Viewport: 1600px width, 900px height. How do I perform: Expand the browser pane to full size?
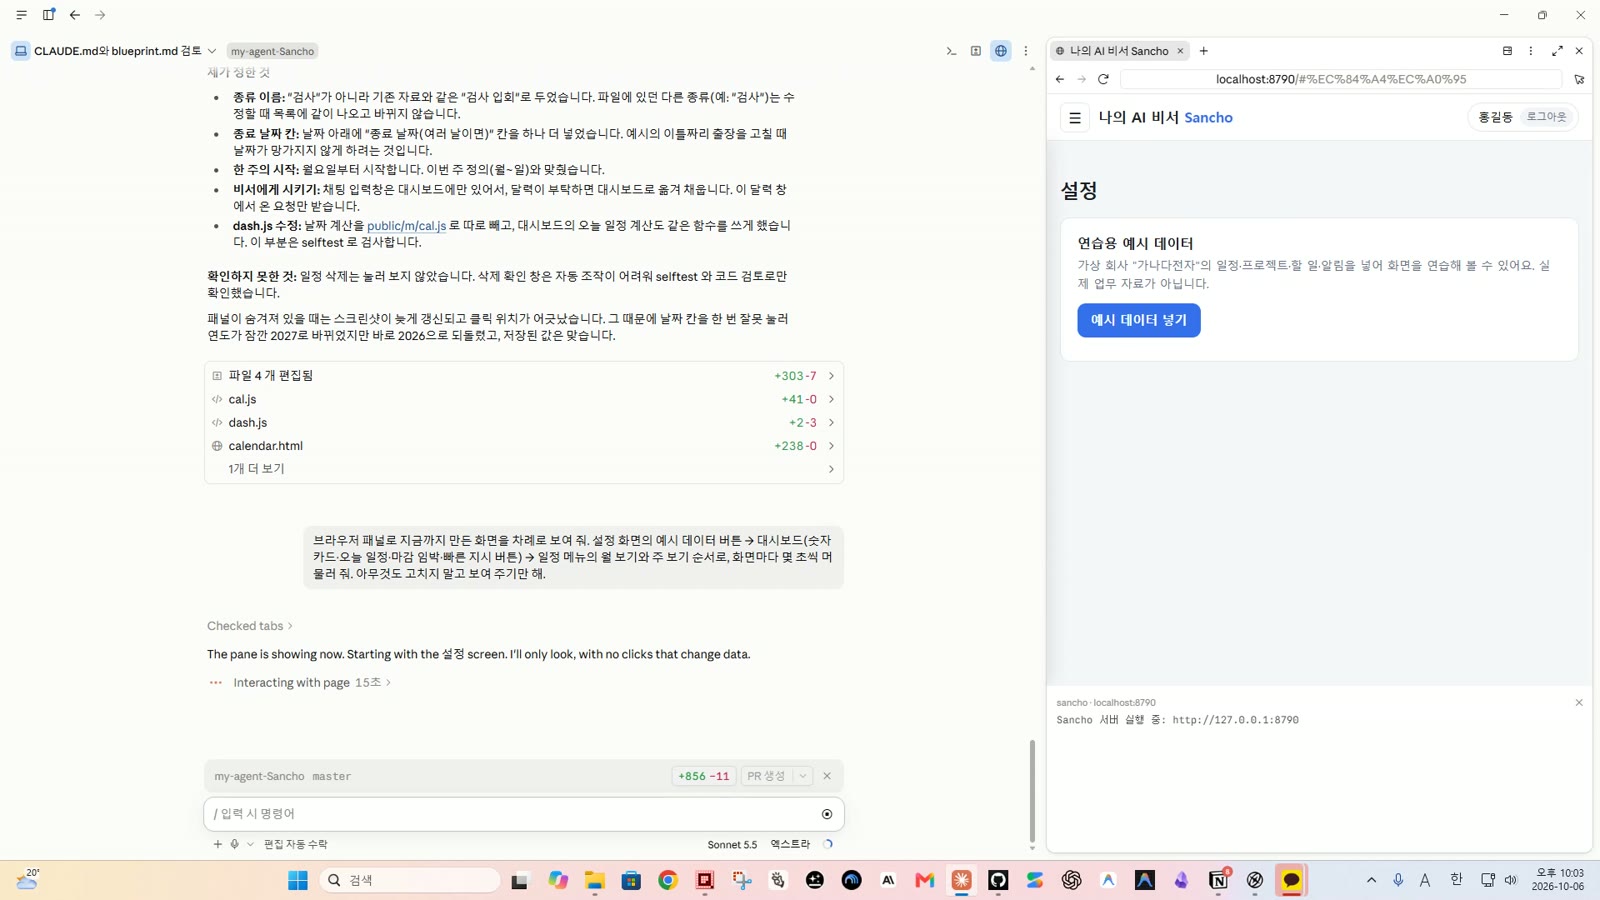(1557, 51)
